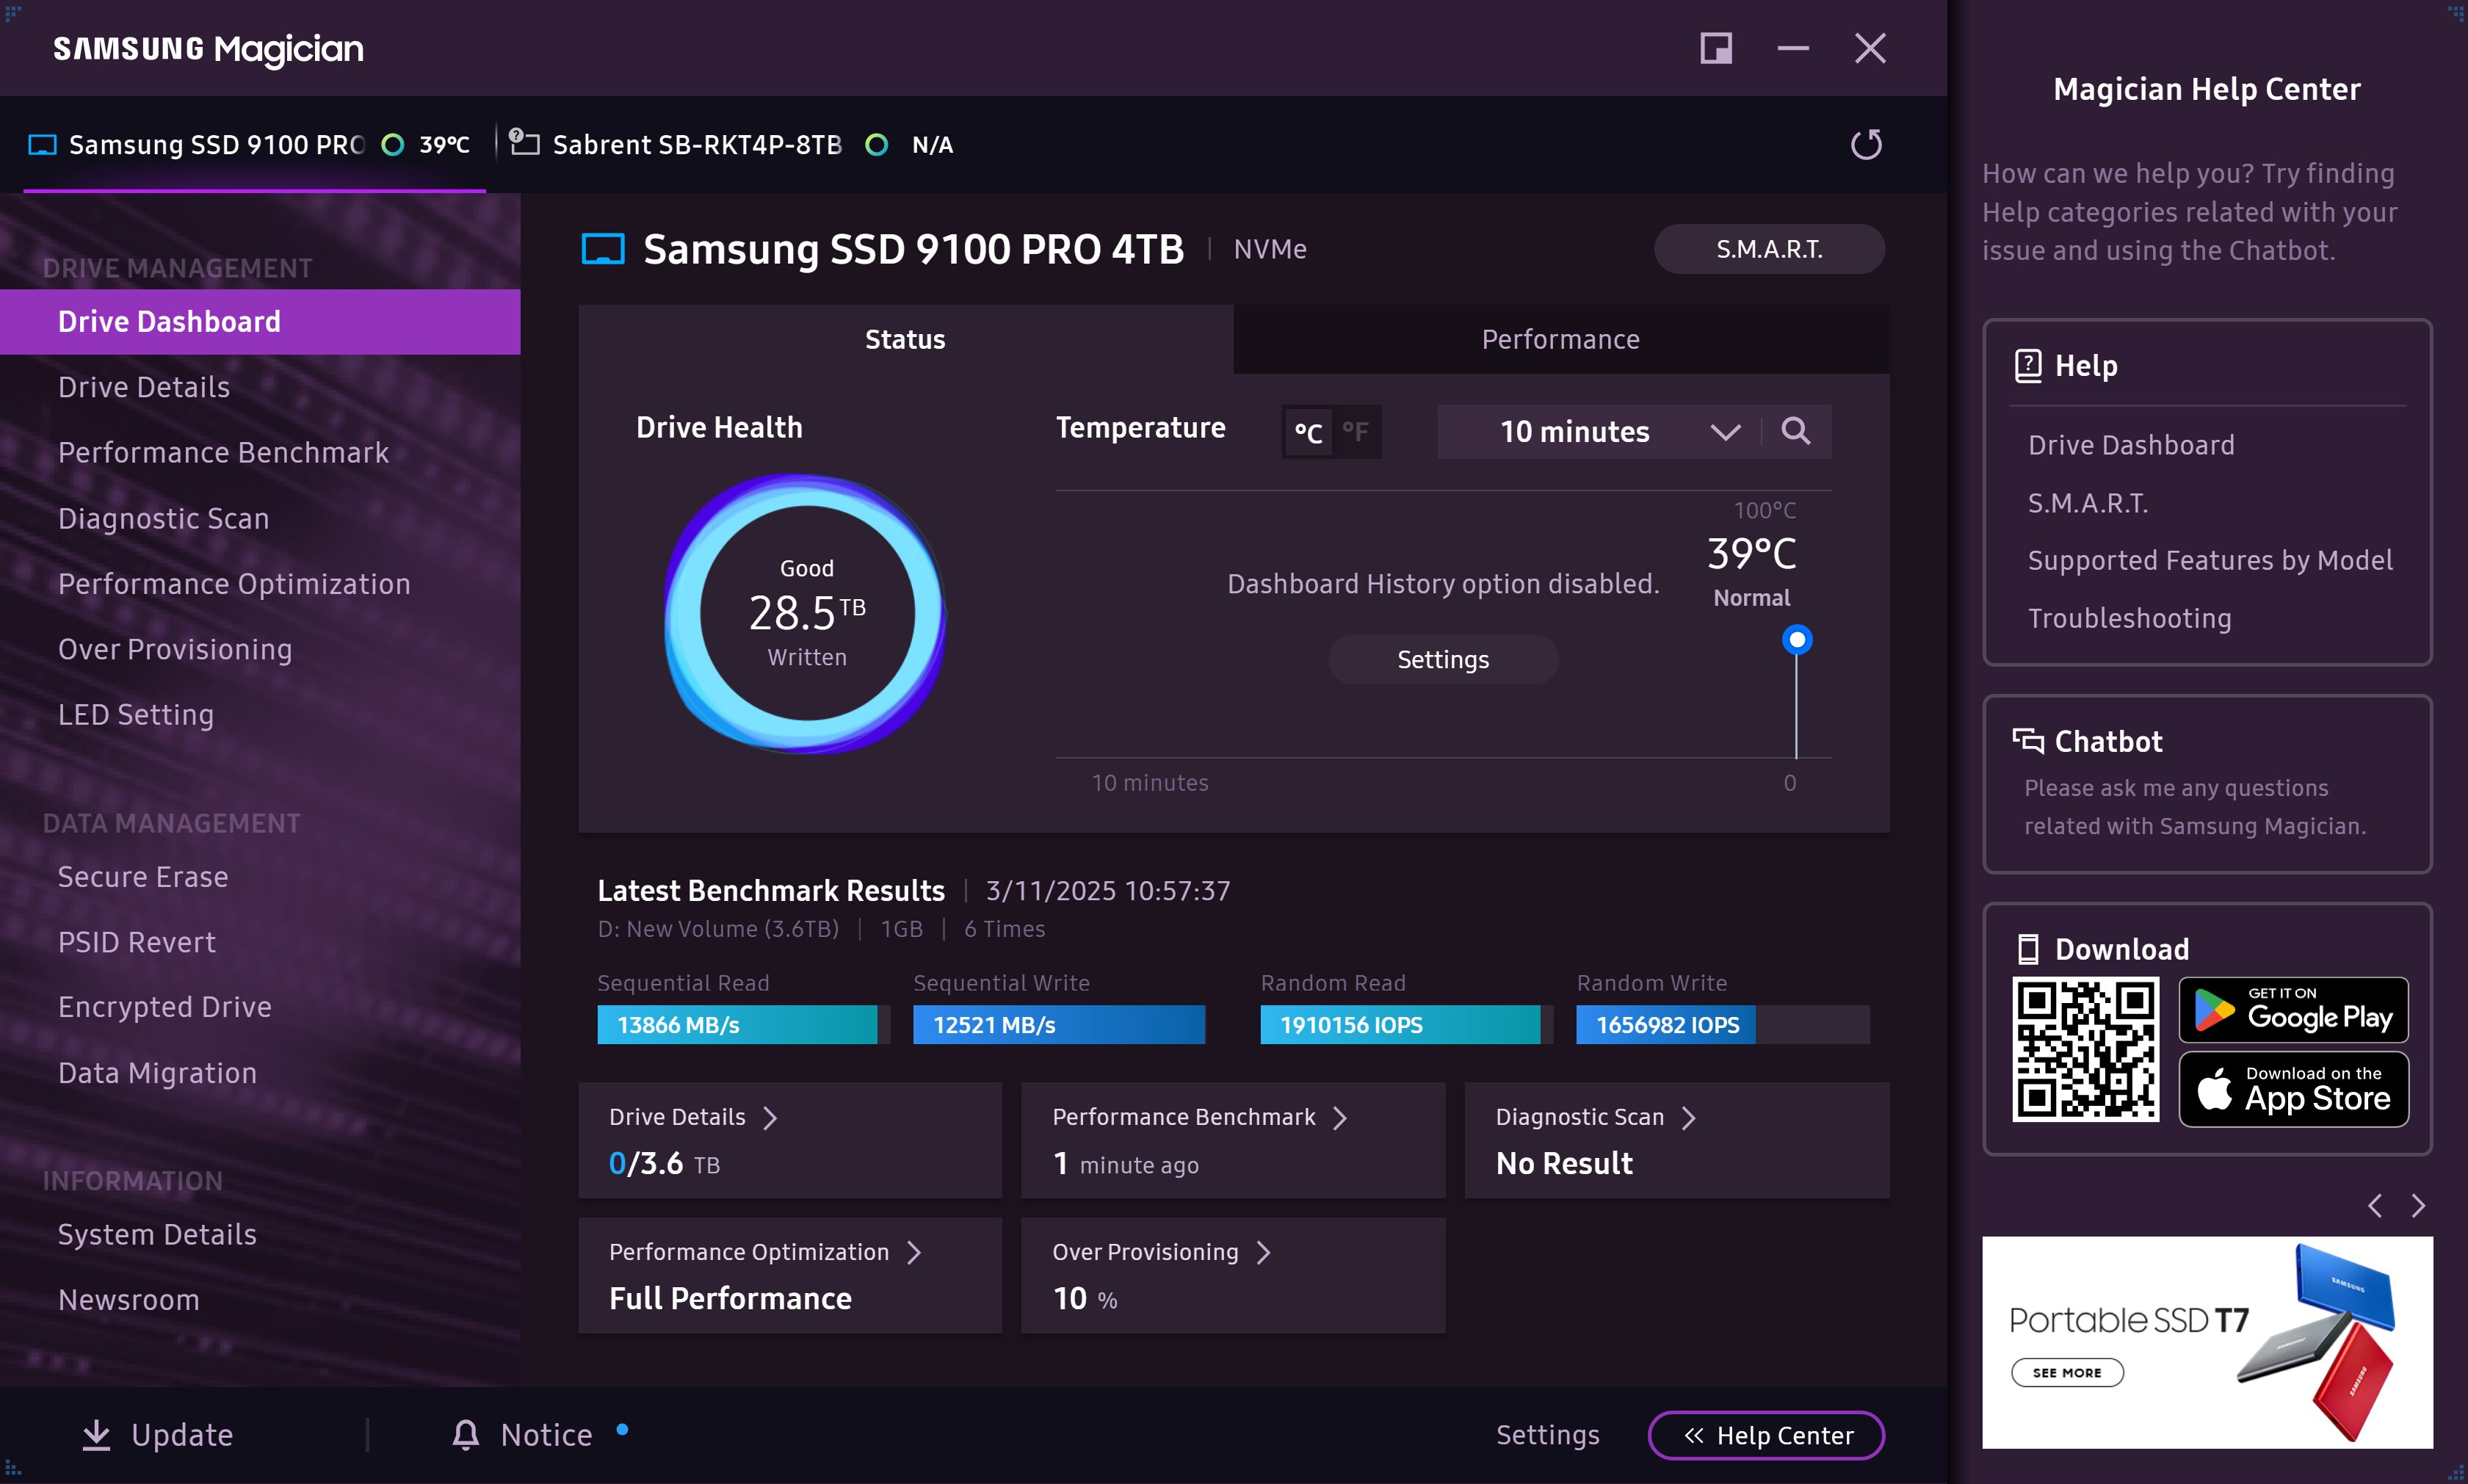Click the temperature history search magnifier icon
2468x1484 pixels.
pos(1796,431)
